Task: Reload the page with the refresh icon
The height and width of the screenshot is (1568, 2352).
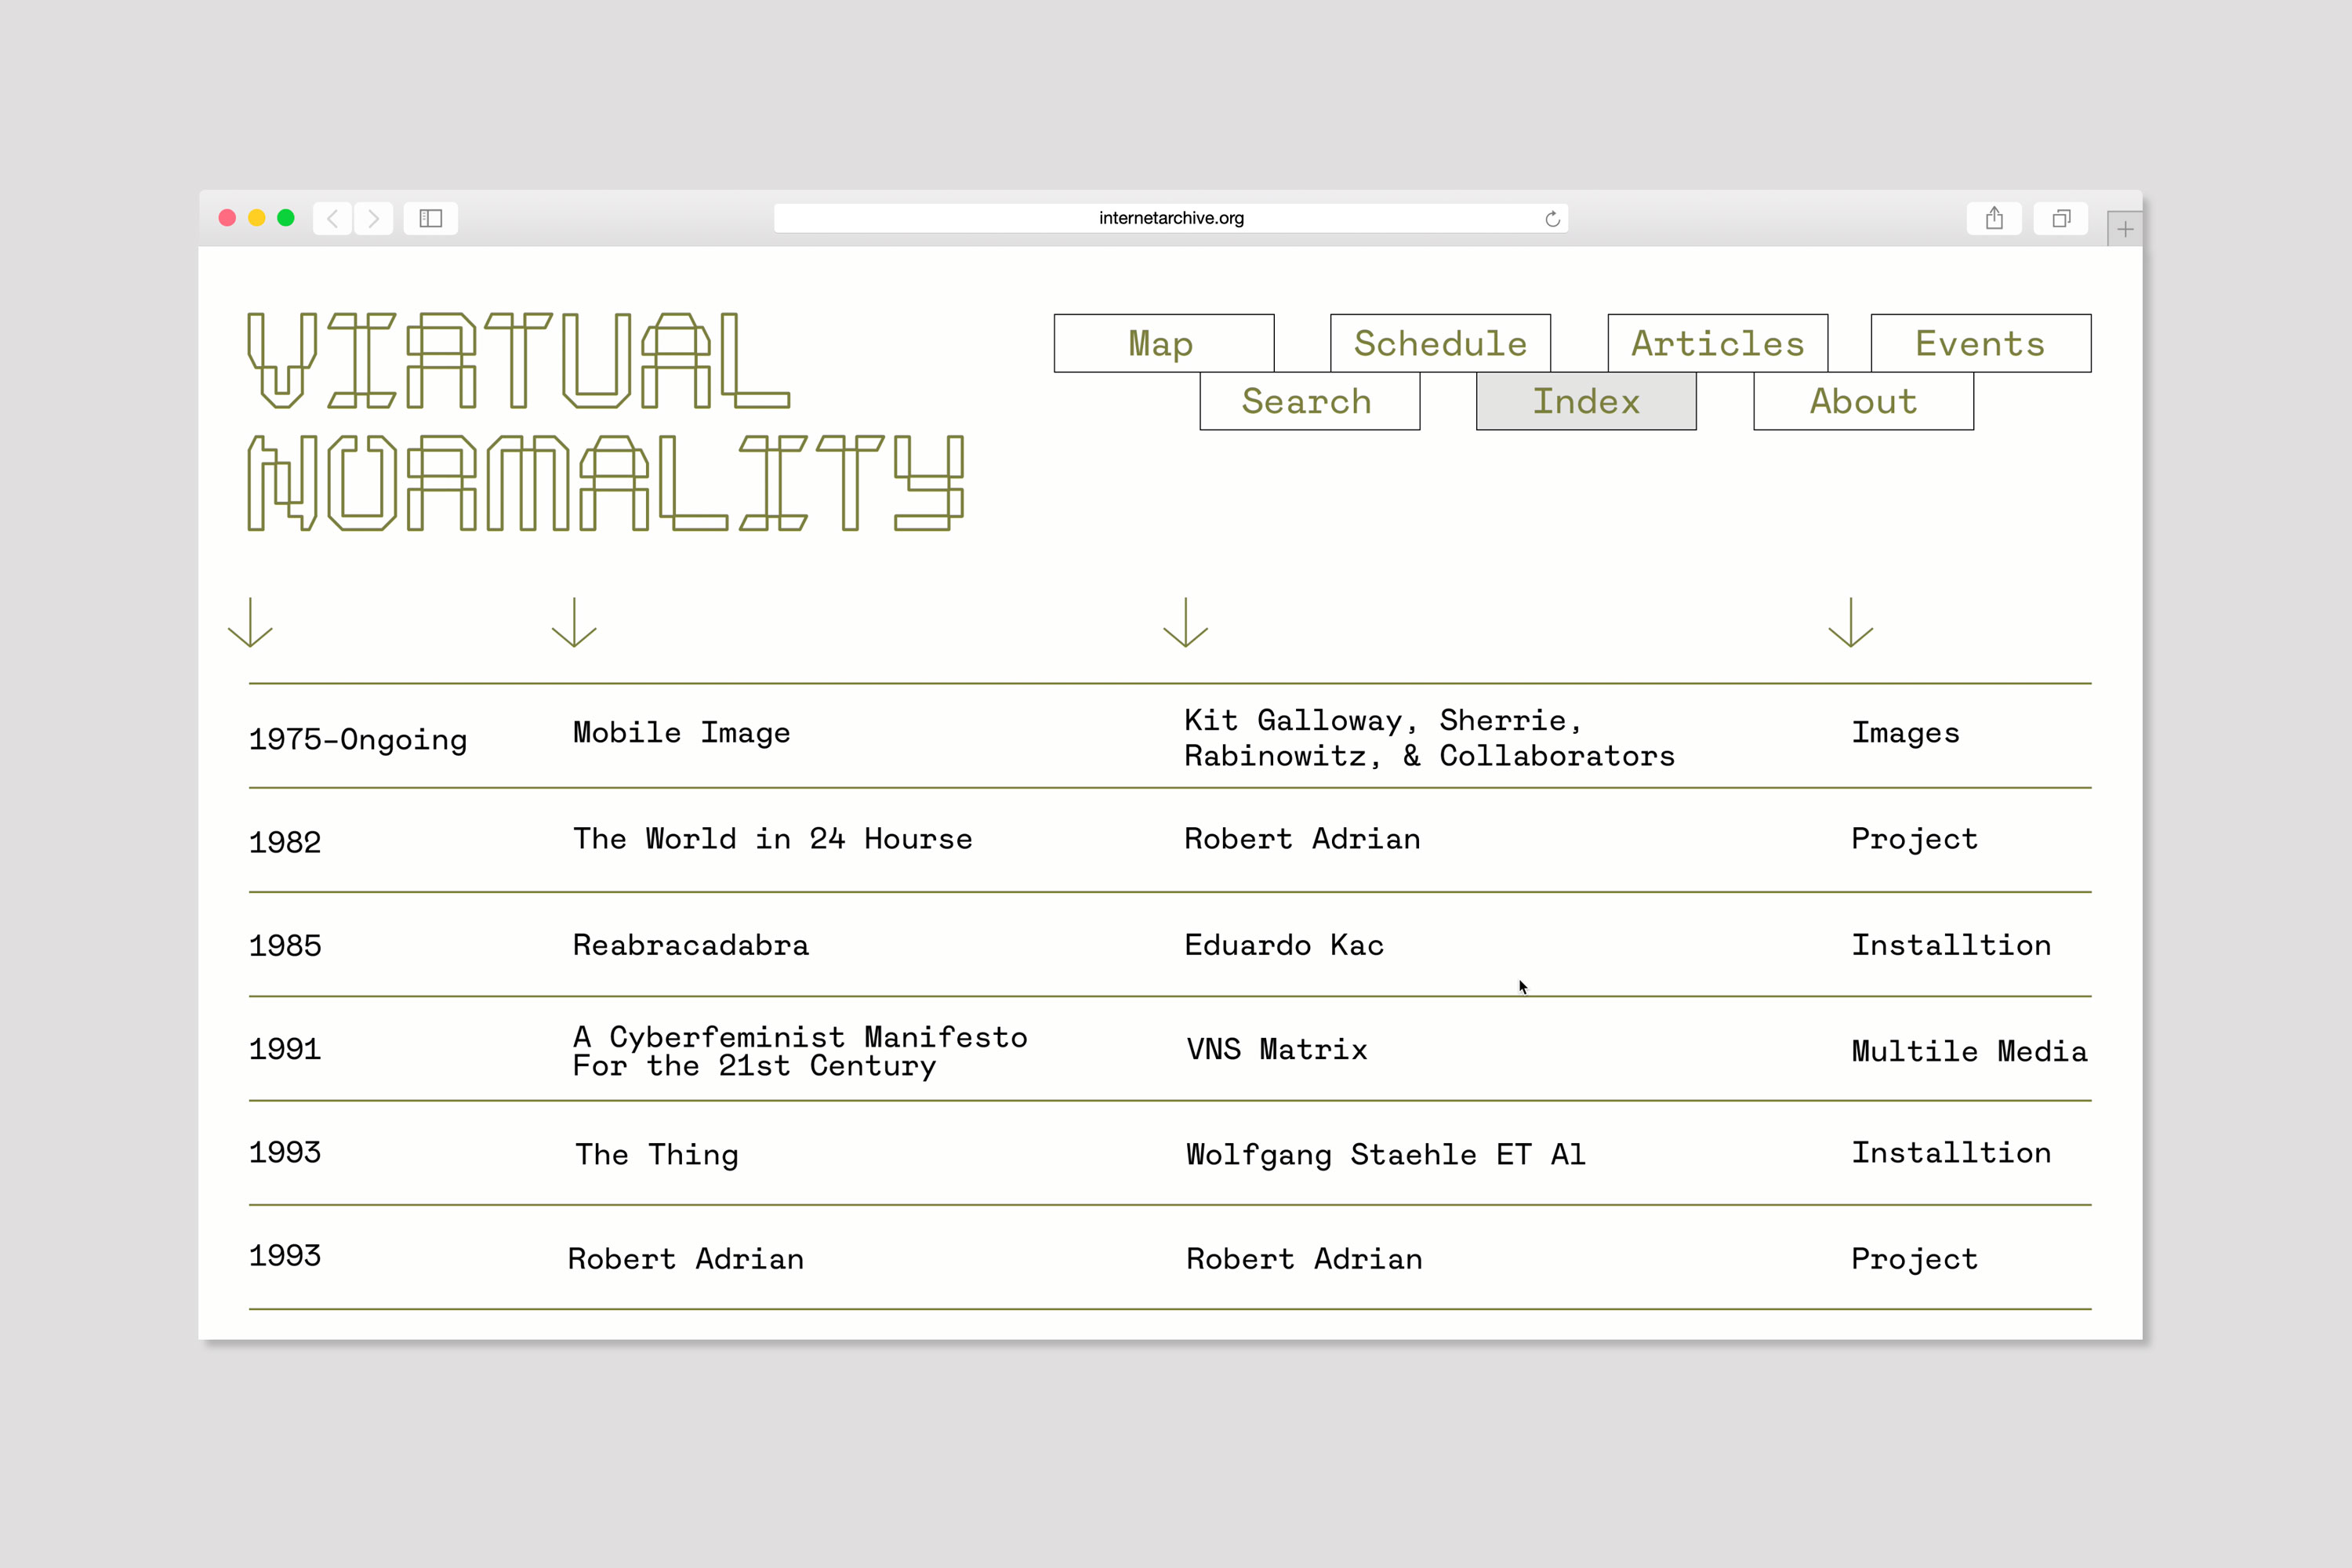Action: click(1552, 219)
